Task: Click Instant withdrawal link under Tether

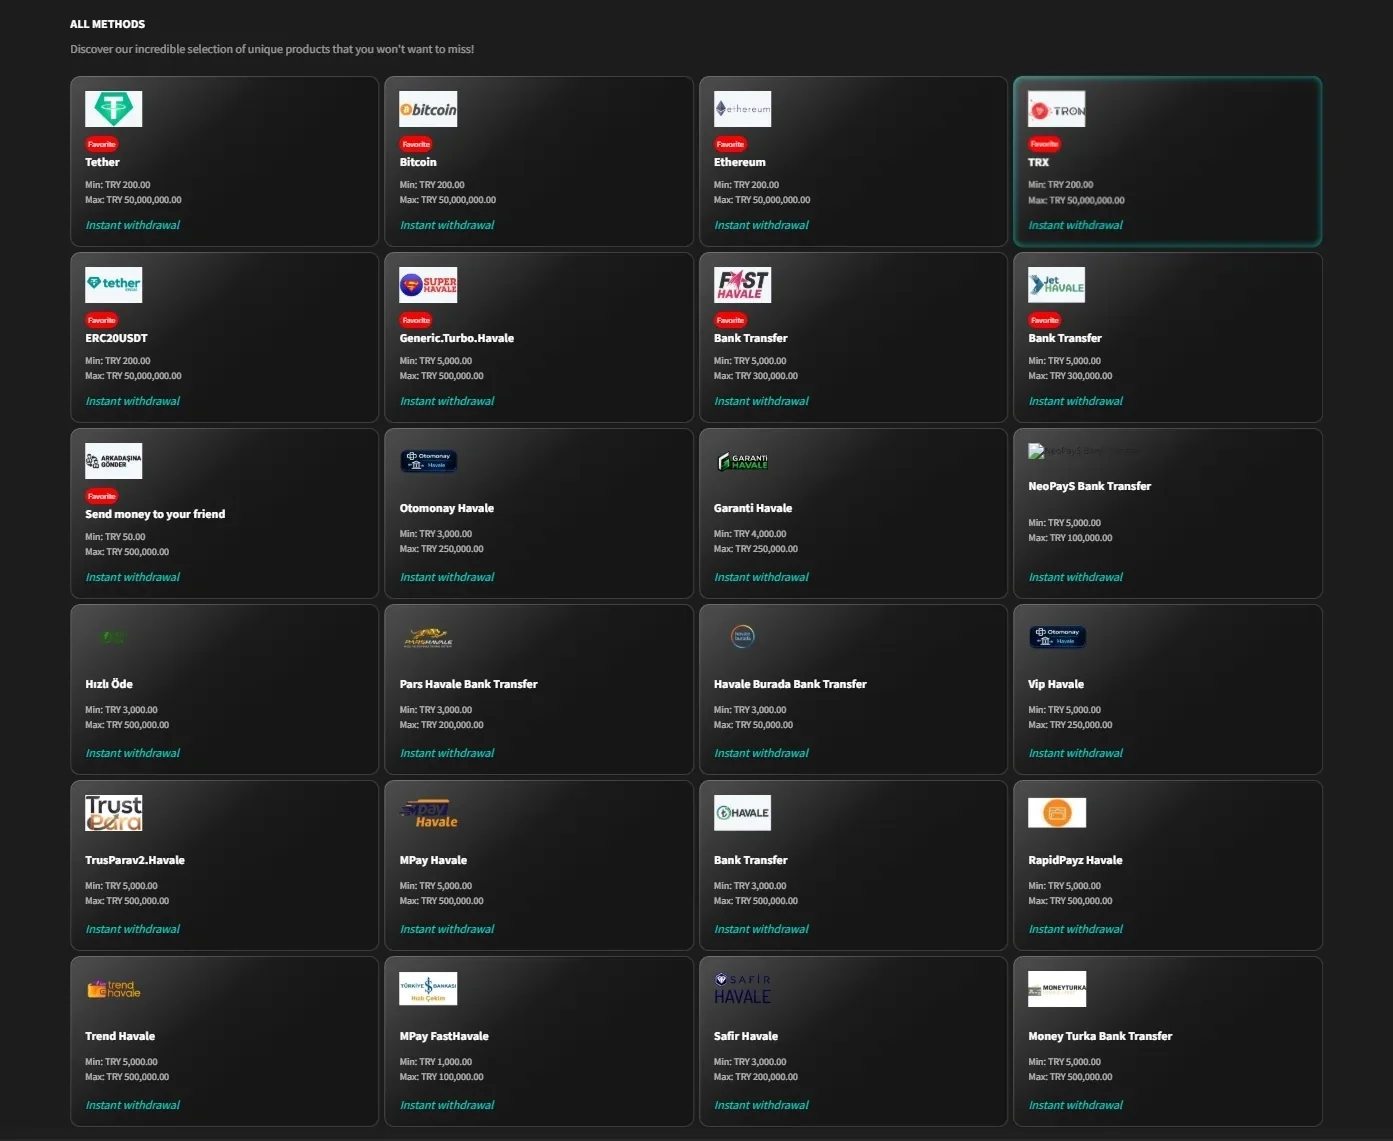Action: tap(133, 225)
